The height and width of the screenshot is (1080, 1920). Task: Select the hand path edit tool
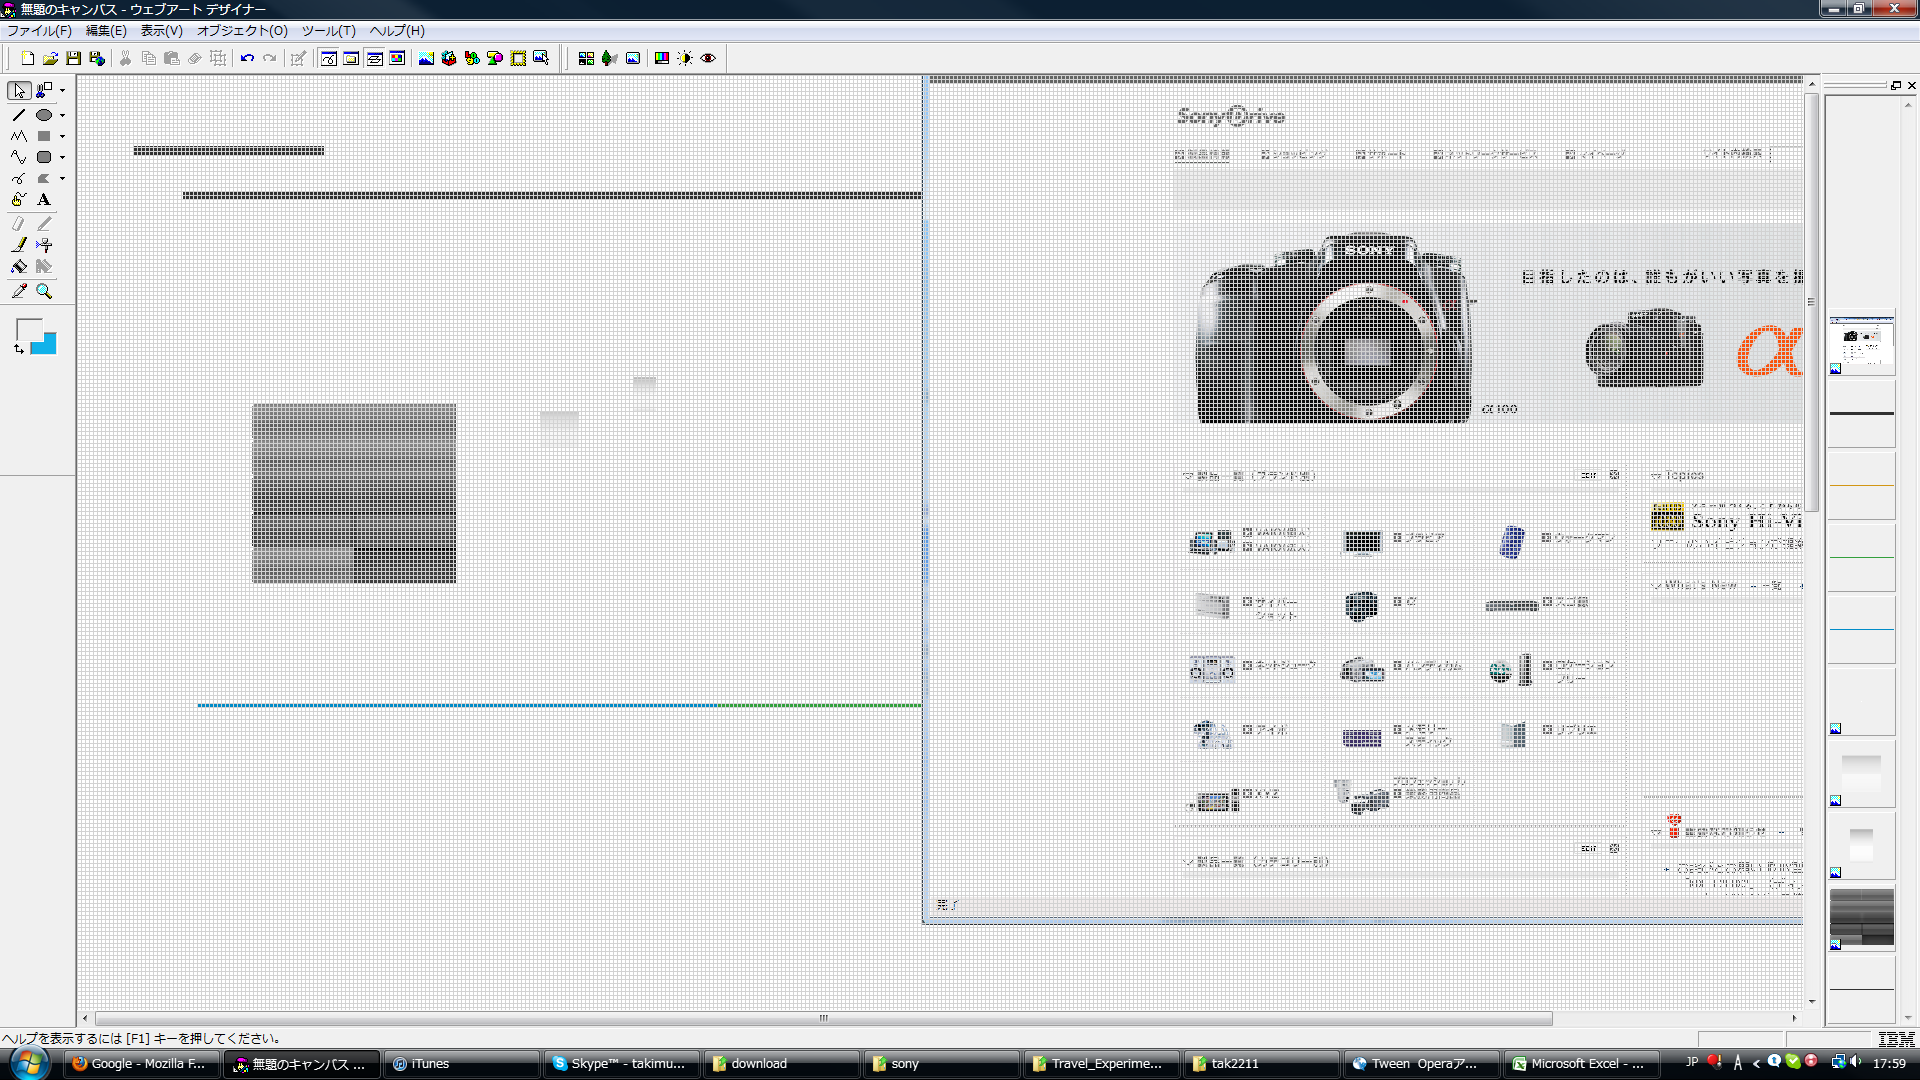point(19,199)
